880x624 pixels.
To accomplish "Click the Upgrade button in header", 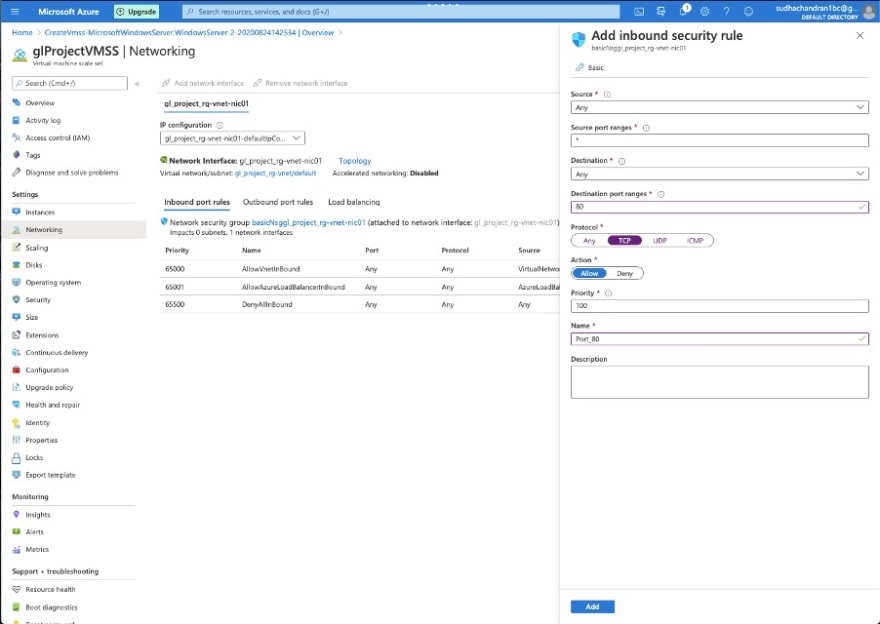I will tap(136, 11).
